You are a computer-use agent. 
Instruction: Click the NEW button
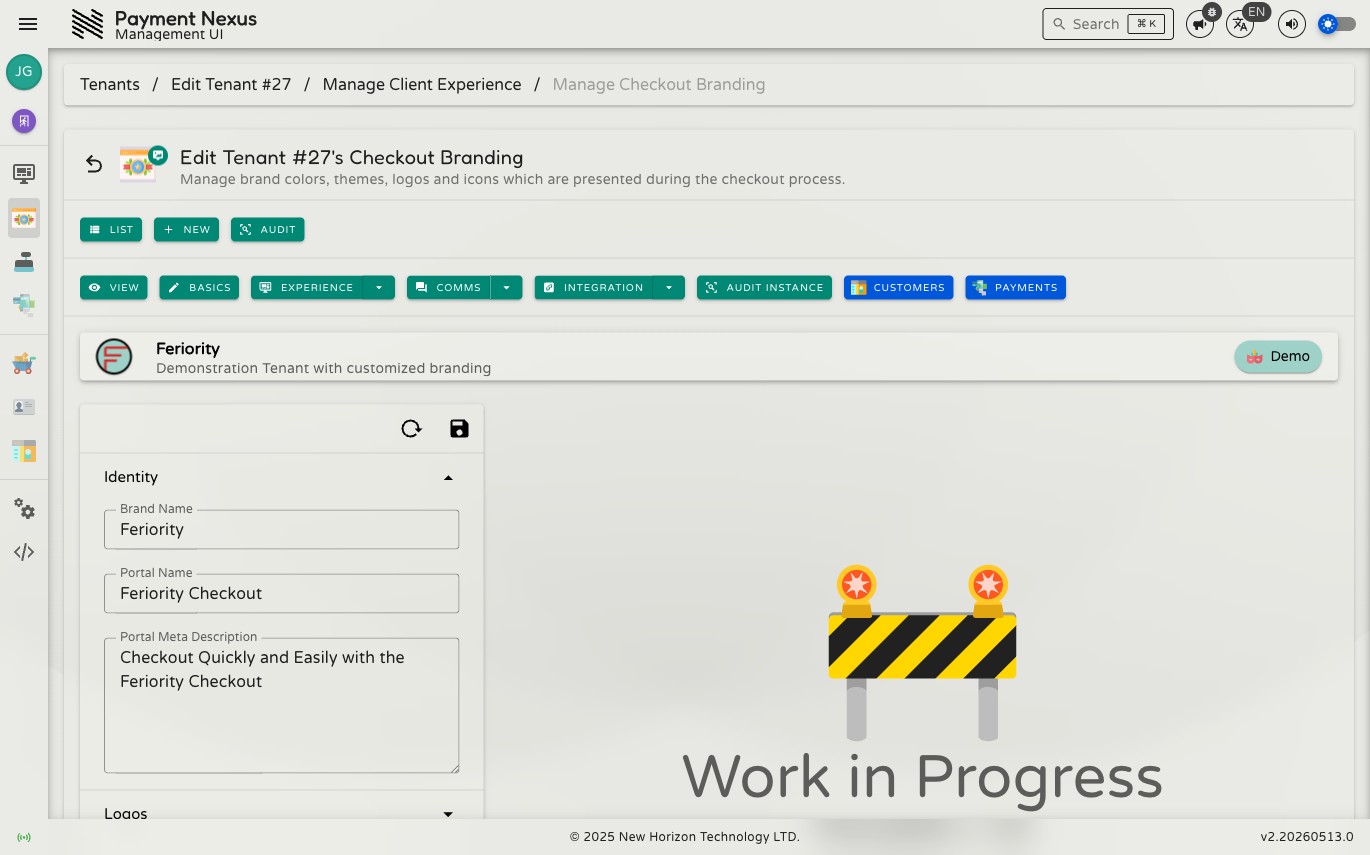tap(186, 230)
